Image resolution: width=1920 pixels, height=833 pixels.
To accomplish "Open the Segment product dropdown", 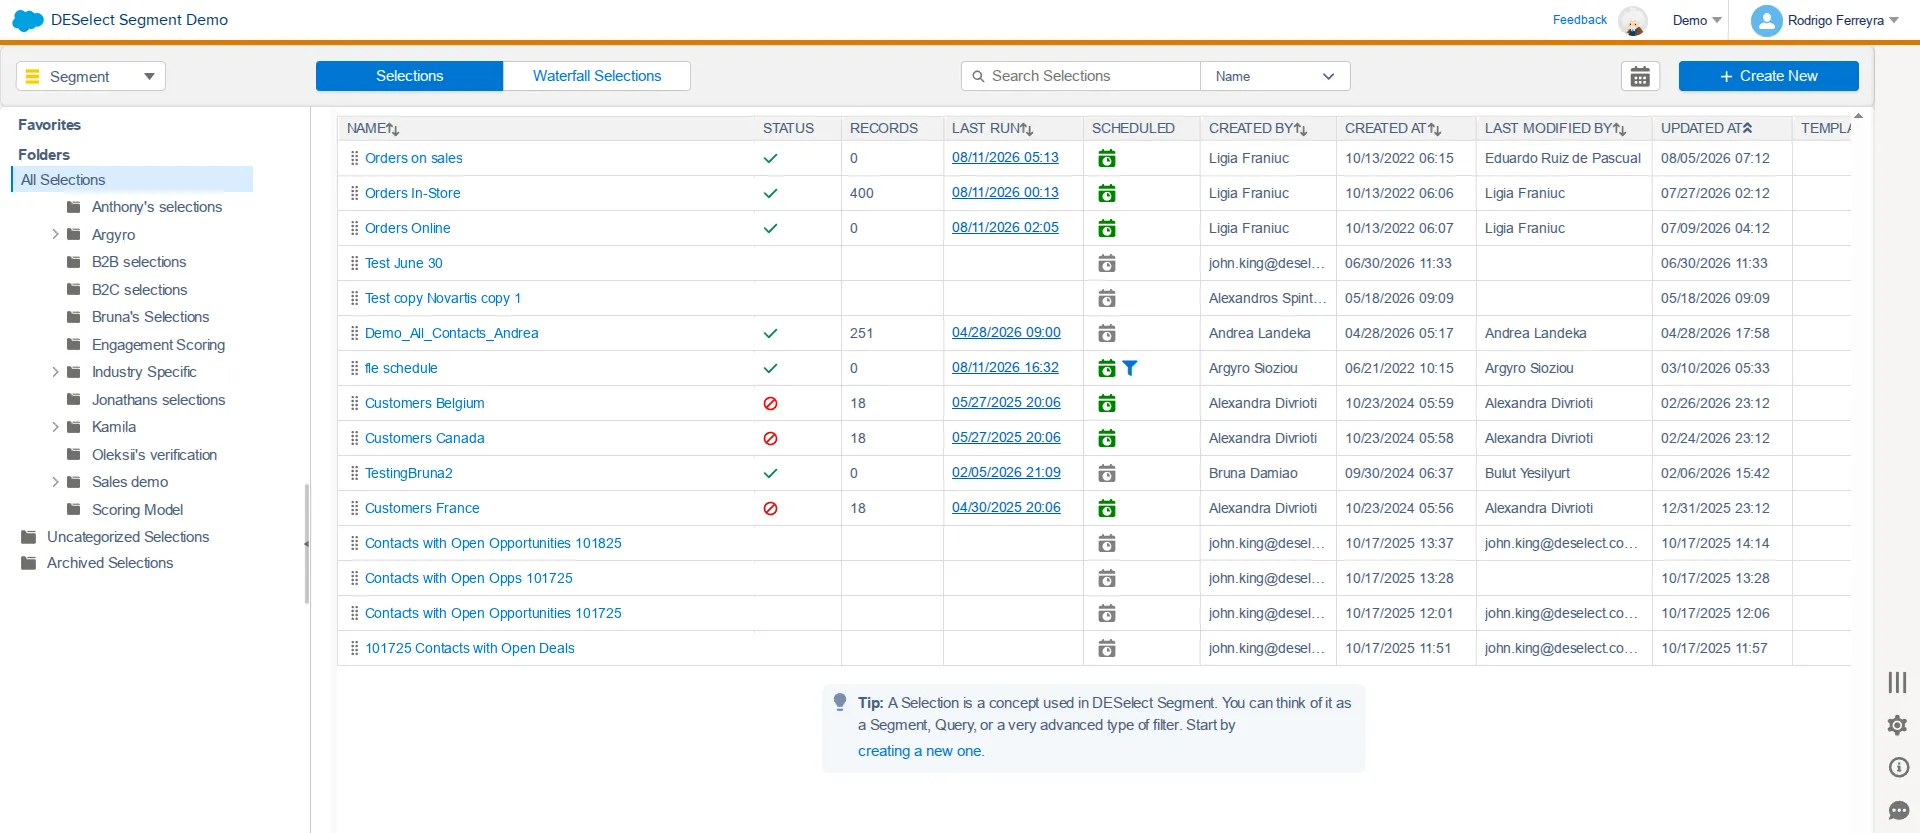I will coord(91,76).
